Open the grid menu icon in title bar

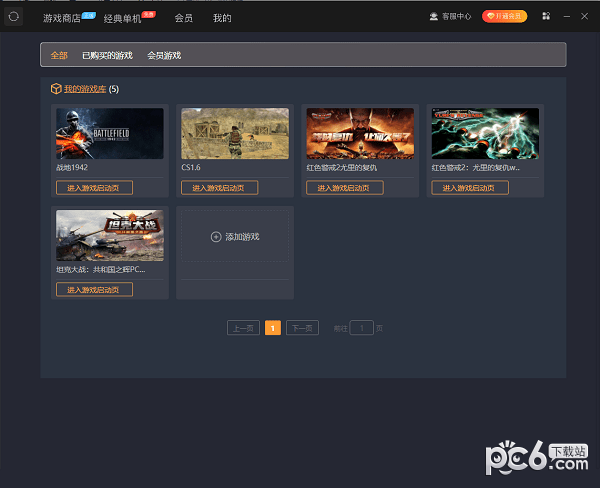[545, 17]
